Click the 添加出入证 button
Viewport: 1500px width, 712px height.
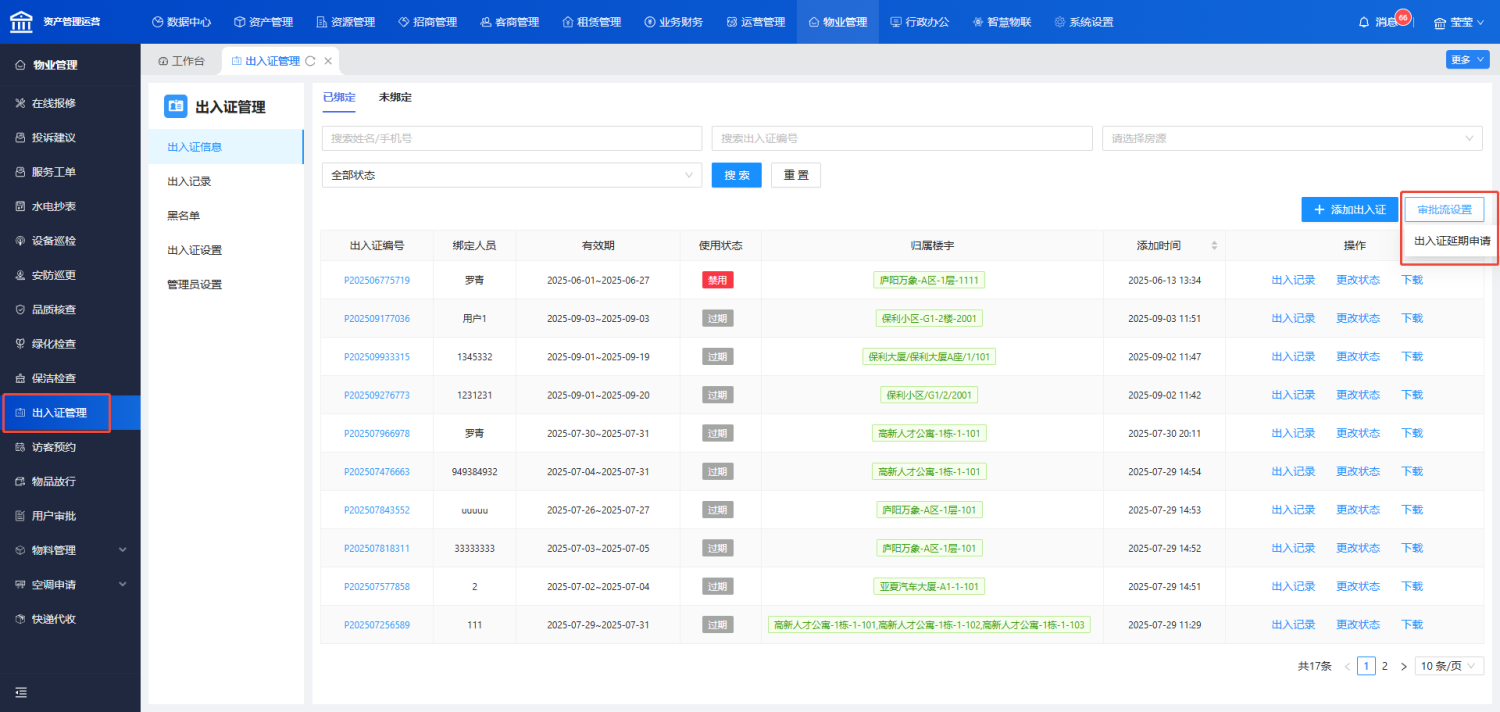(1349, 210)
